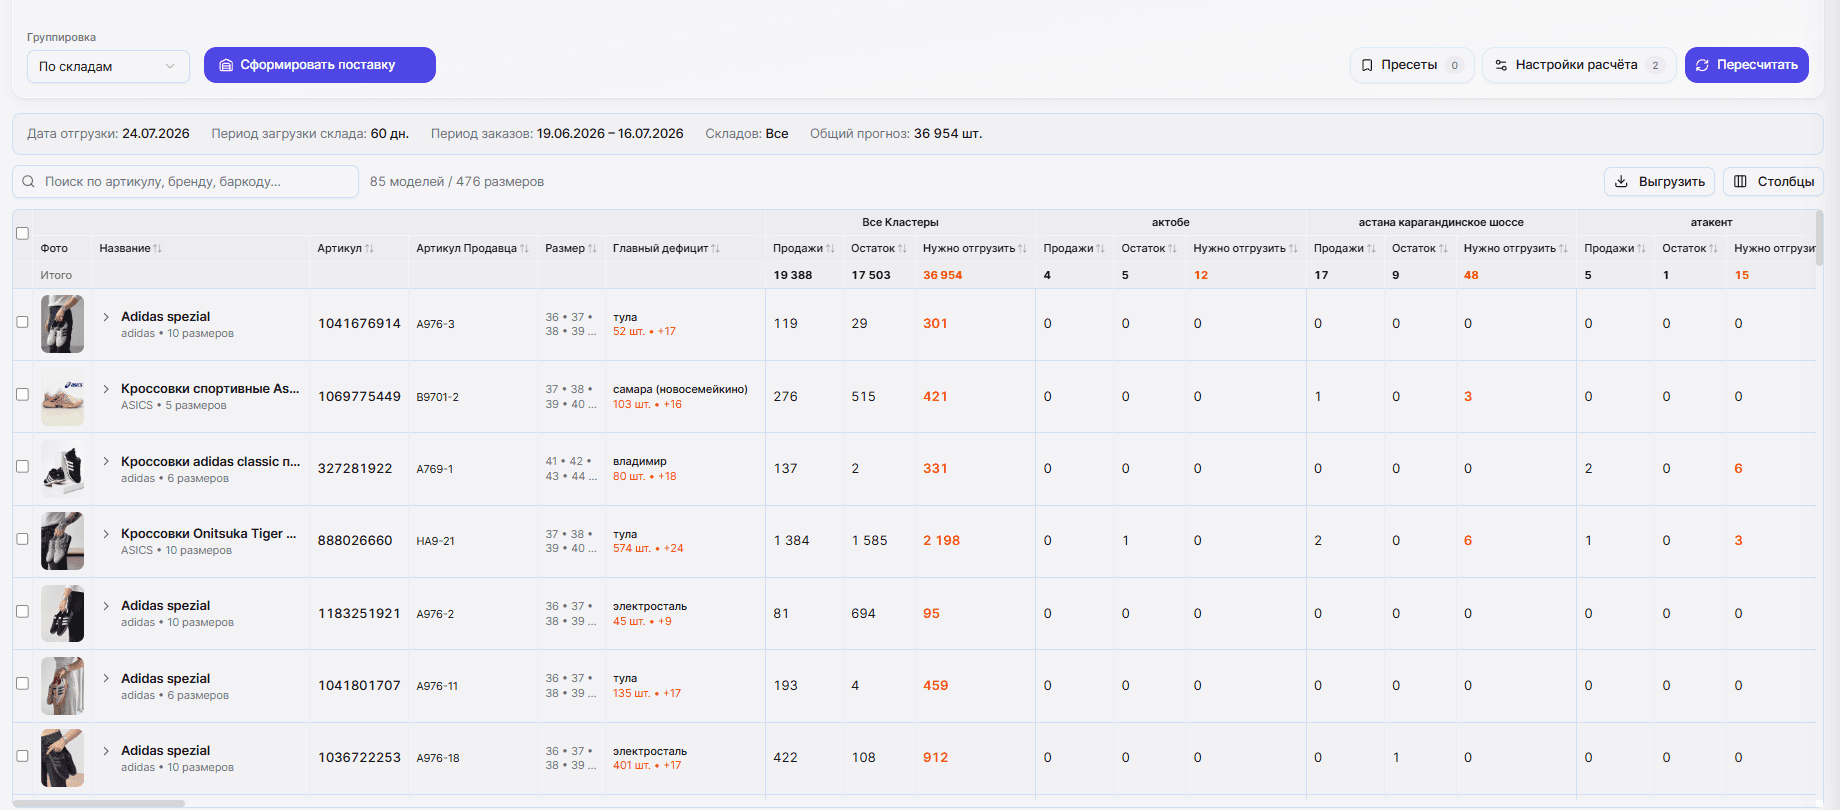The width and height of the screenshot is (1840, 810).
Task: Sort Все Кластеры Нужно отгрузить icon
Action: point(1022,248)
